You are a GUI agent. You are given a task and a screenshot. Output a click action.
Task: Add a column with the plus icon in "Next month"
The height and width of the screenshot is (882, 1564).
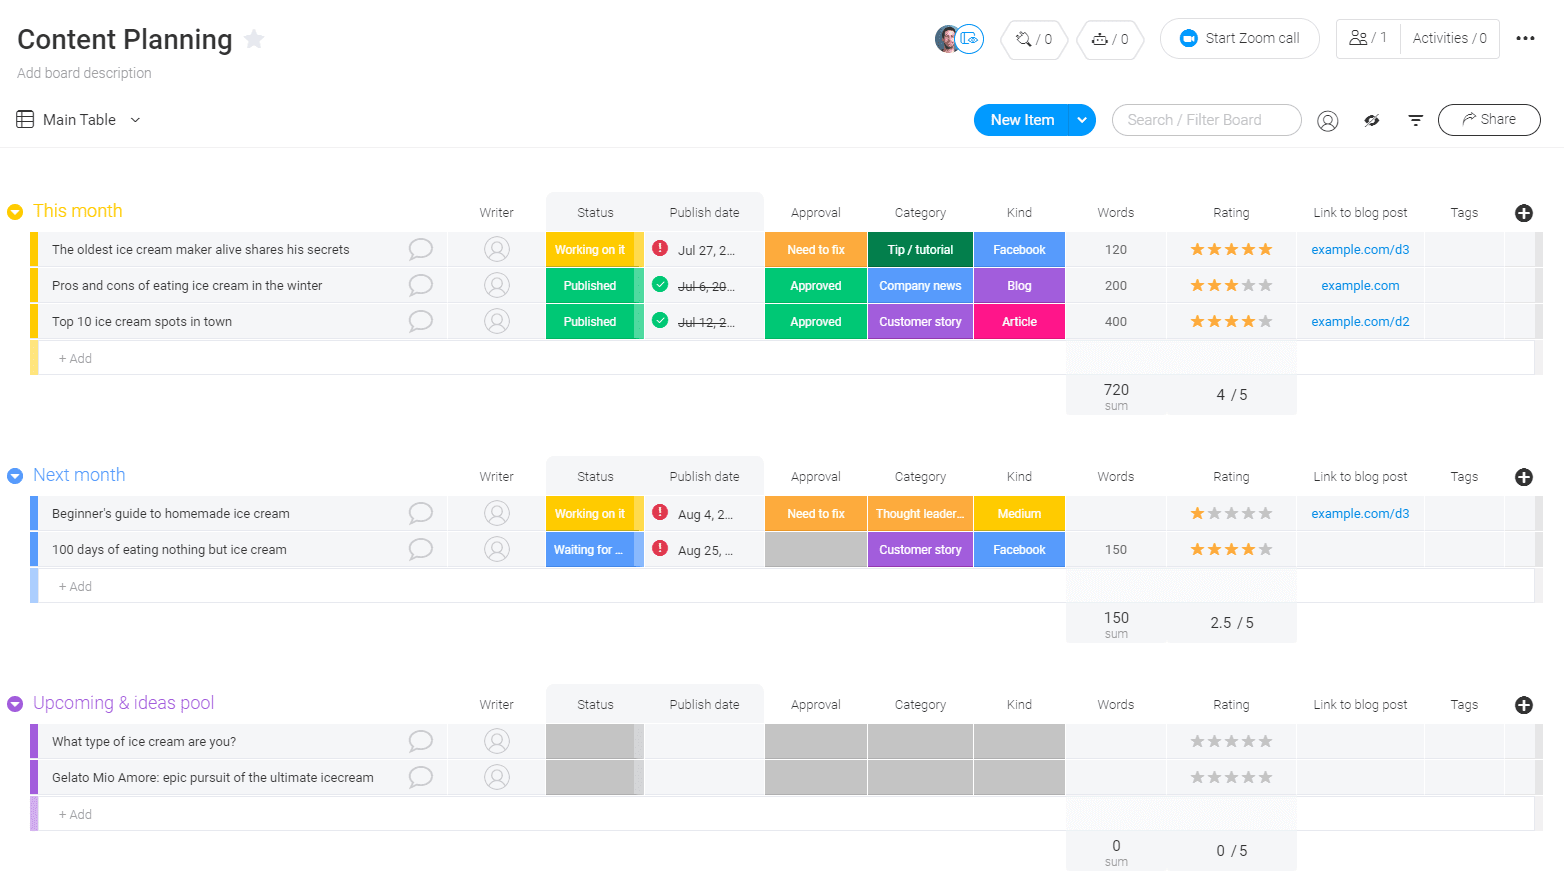click(1523, 477)
